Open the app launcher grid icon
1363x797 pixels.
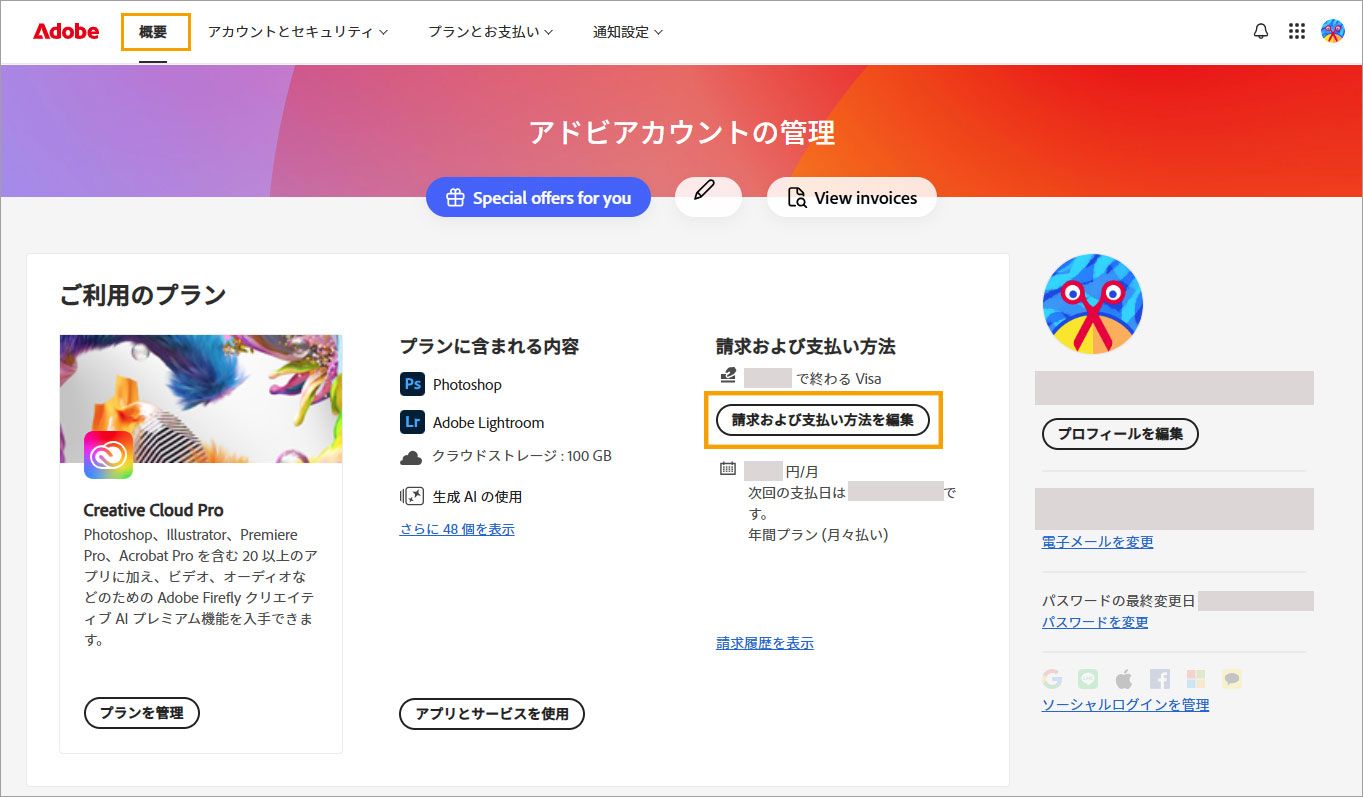point(1297,31)
